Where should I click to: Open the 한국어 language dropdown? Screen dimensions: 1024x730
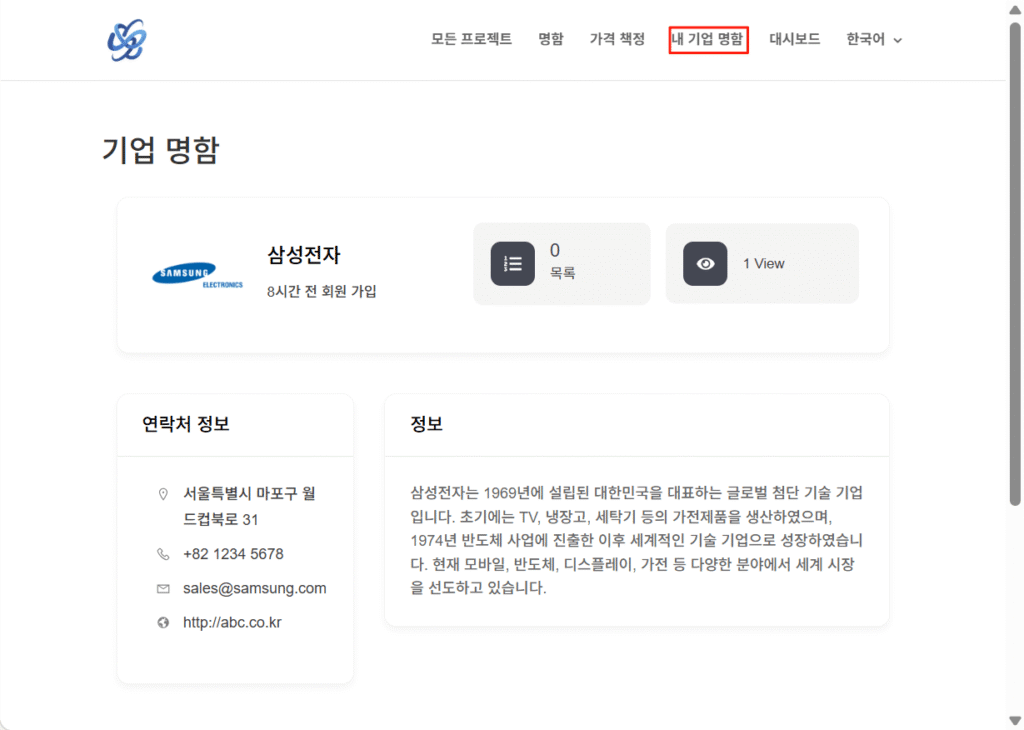(x=865, y=40)
